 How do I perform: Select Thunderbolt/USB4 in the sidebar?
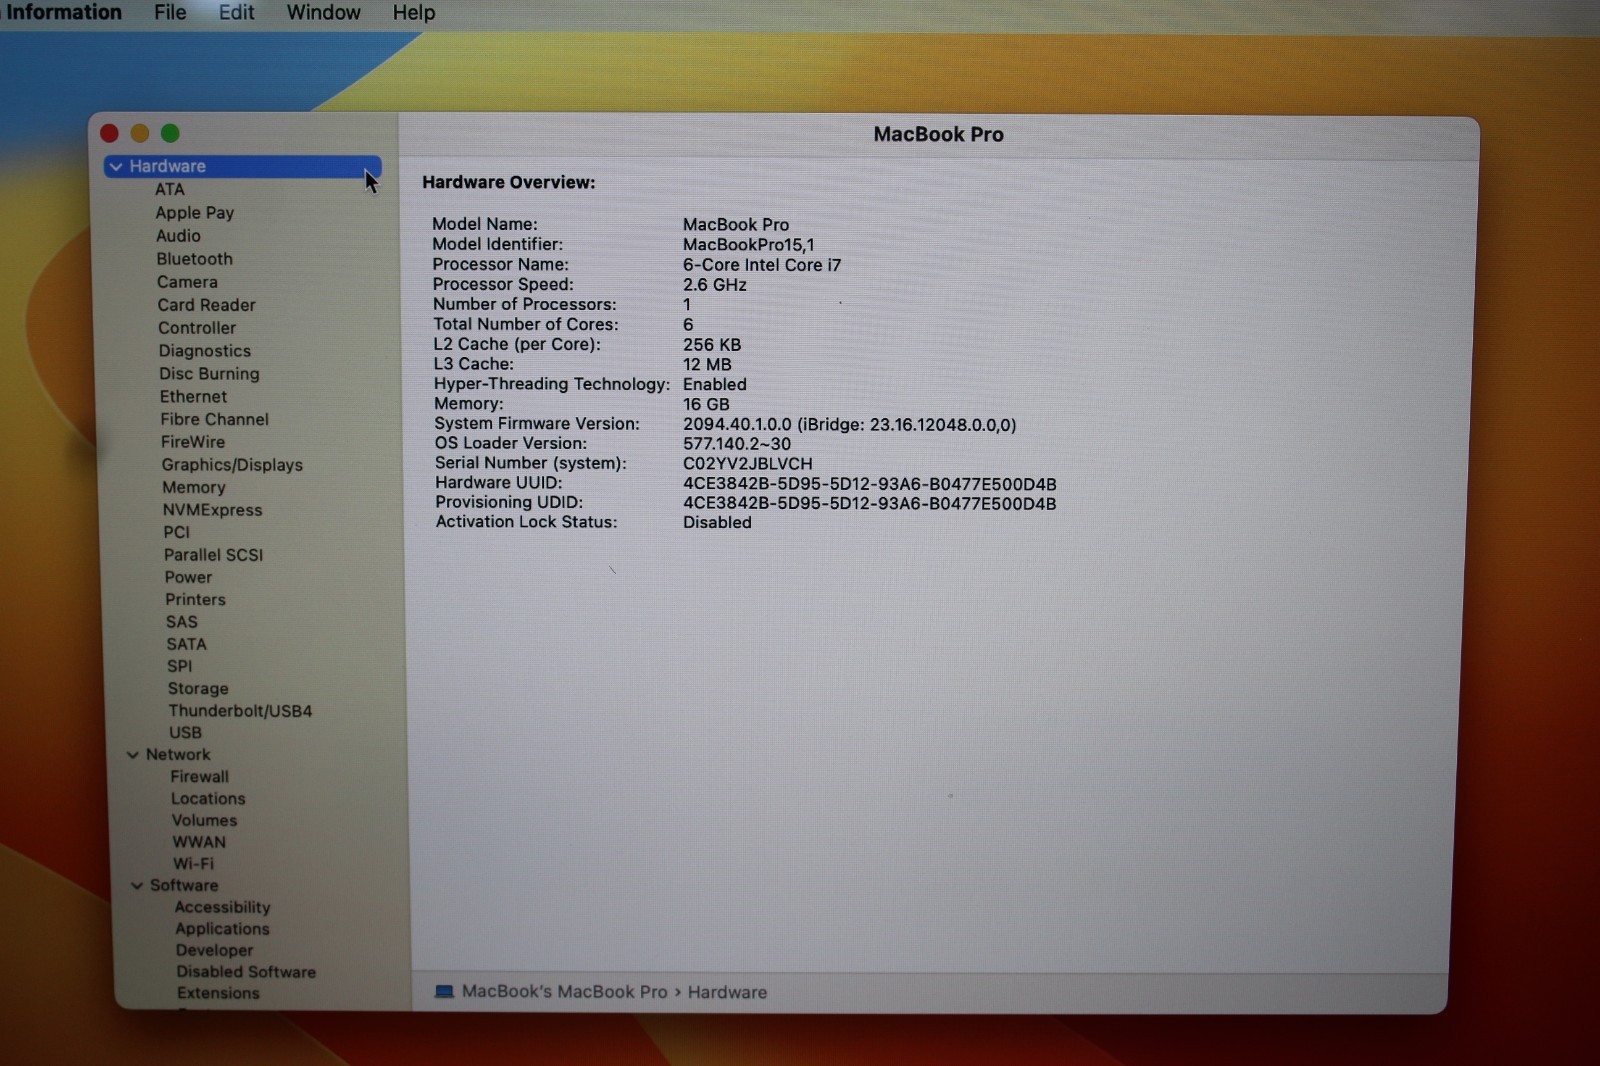pos(240,711)
